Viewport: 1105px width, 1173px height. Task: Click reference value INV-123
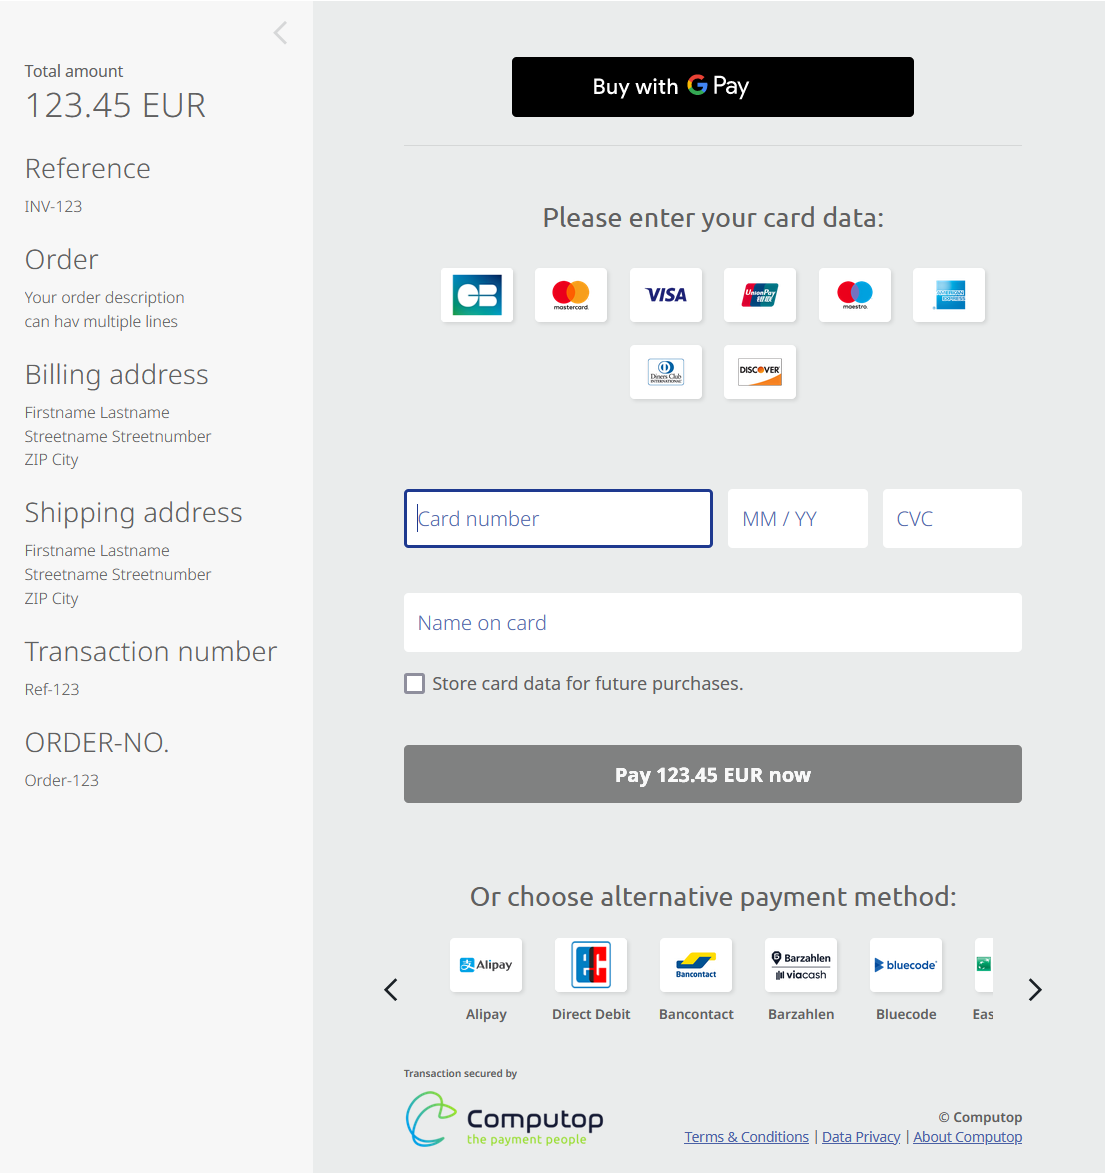[53, 206]
